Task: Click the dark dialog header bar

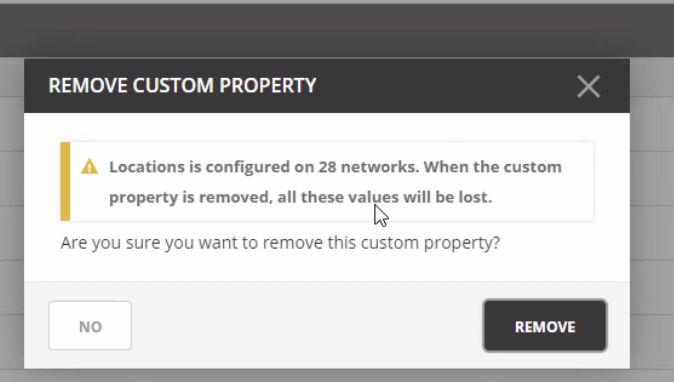Action: click(x=327, y=86)
